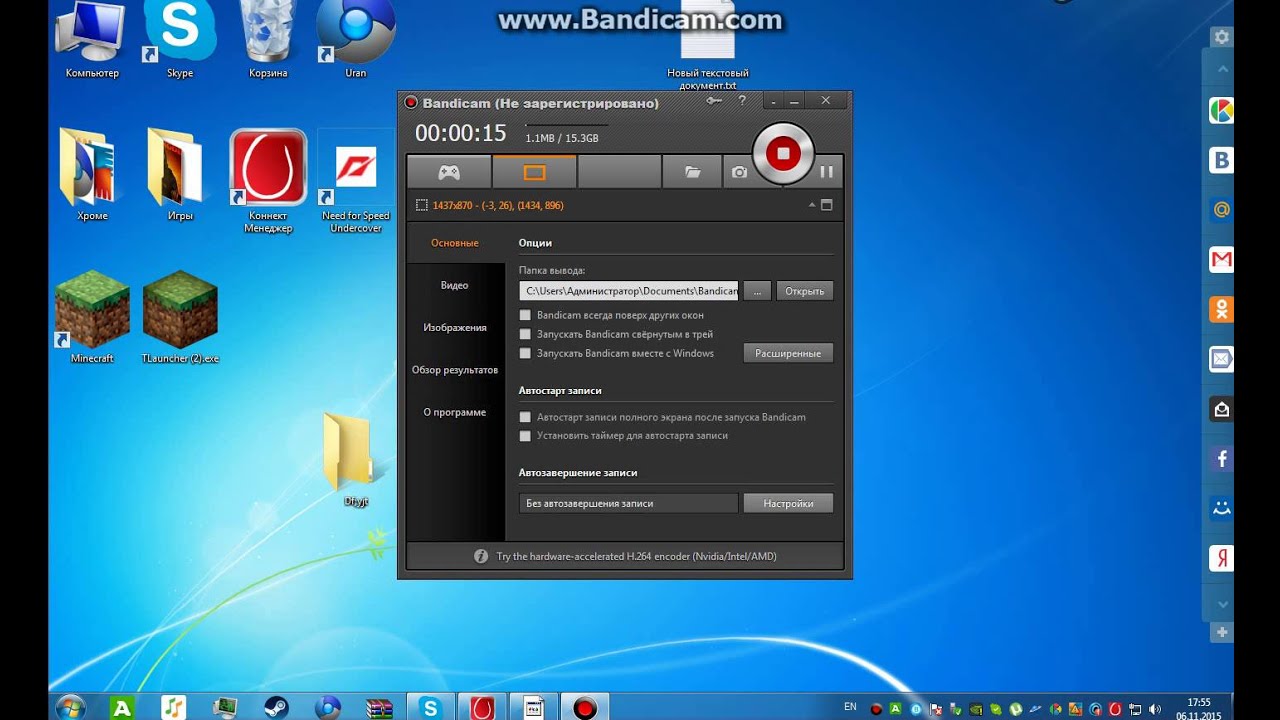Enable Bandicam всегда поверх других окон
Image resolution: width=1280 pixels, height=720 pixels.
525,315
